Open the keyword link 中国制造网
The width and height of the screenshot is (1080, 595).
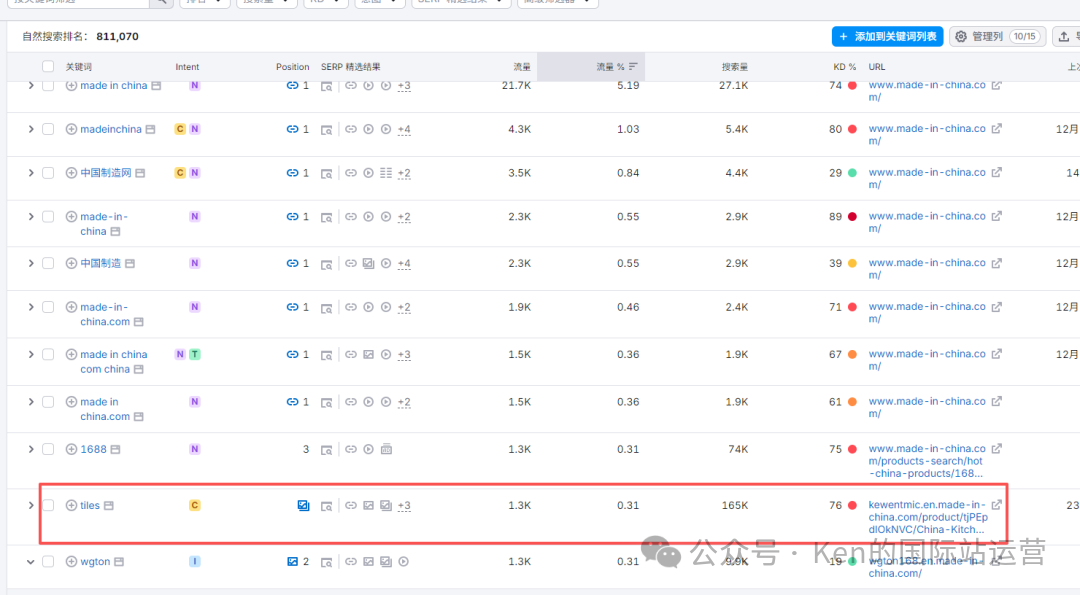pos(105,173)
